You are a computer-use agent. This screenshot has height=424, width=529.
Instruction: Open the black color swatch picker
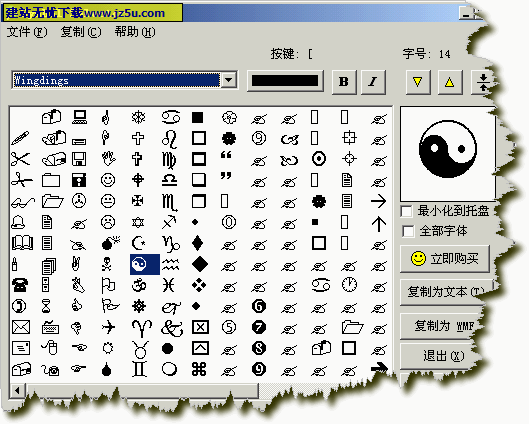(285, 81)
